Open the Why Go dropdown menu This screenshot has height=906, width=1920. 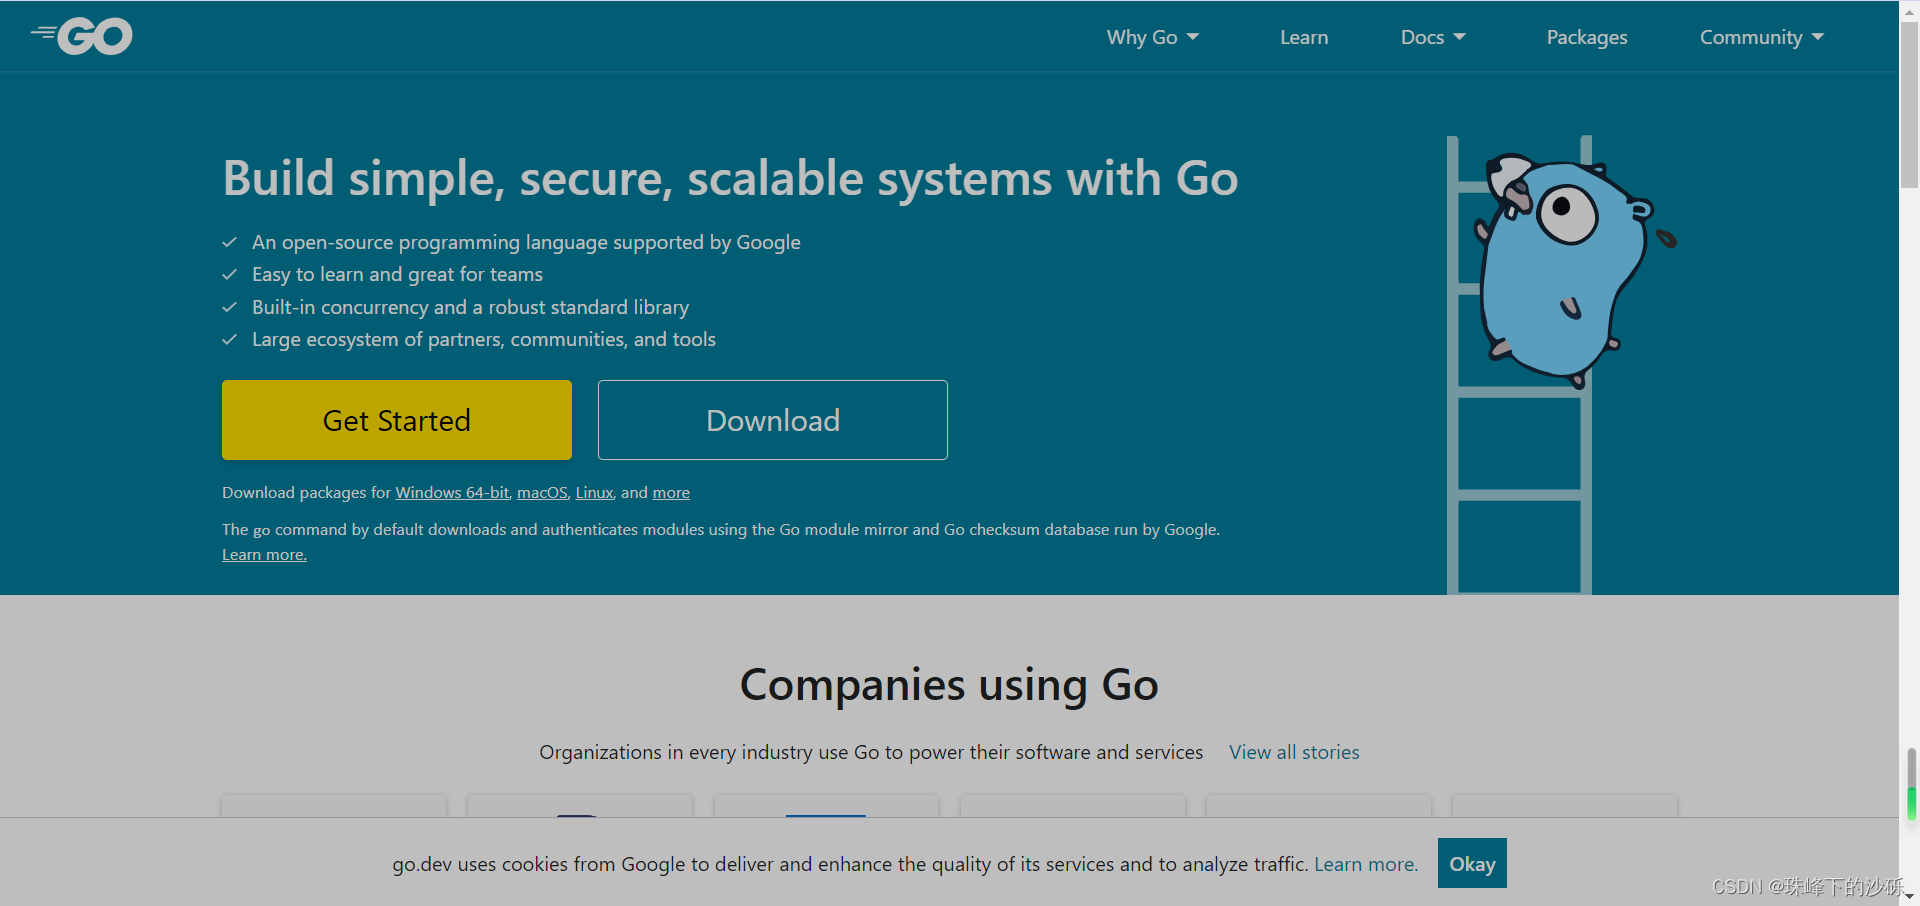(1152, 37)
